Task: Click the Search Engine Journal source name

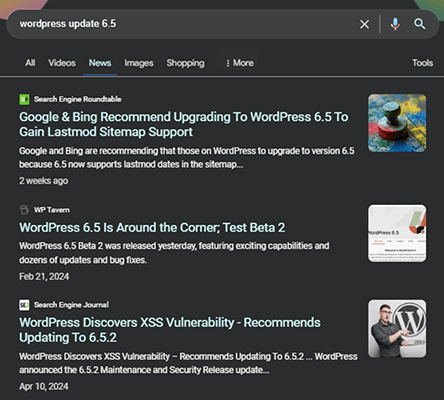Action: 71,305
